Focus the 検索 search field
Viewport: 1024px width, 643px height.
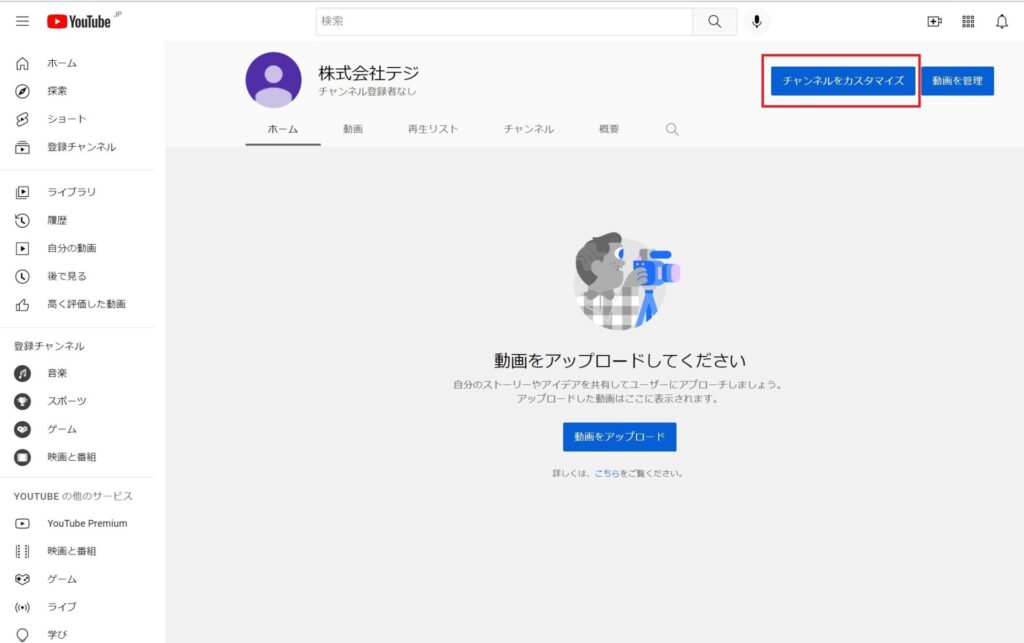point(504,22)
